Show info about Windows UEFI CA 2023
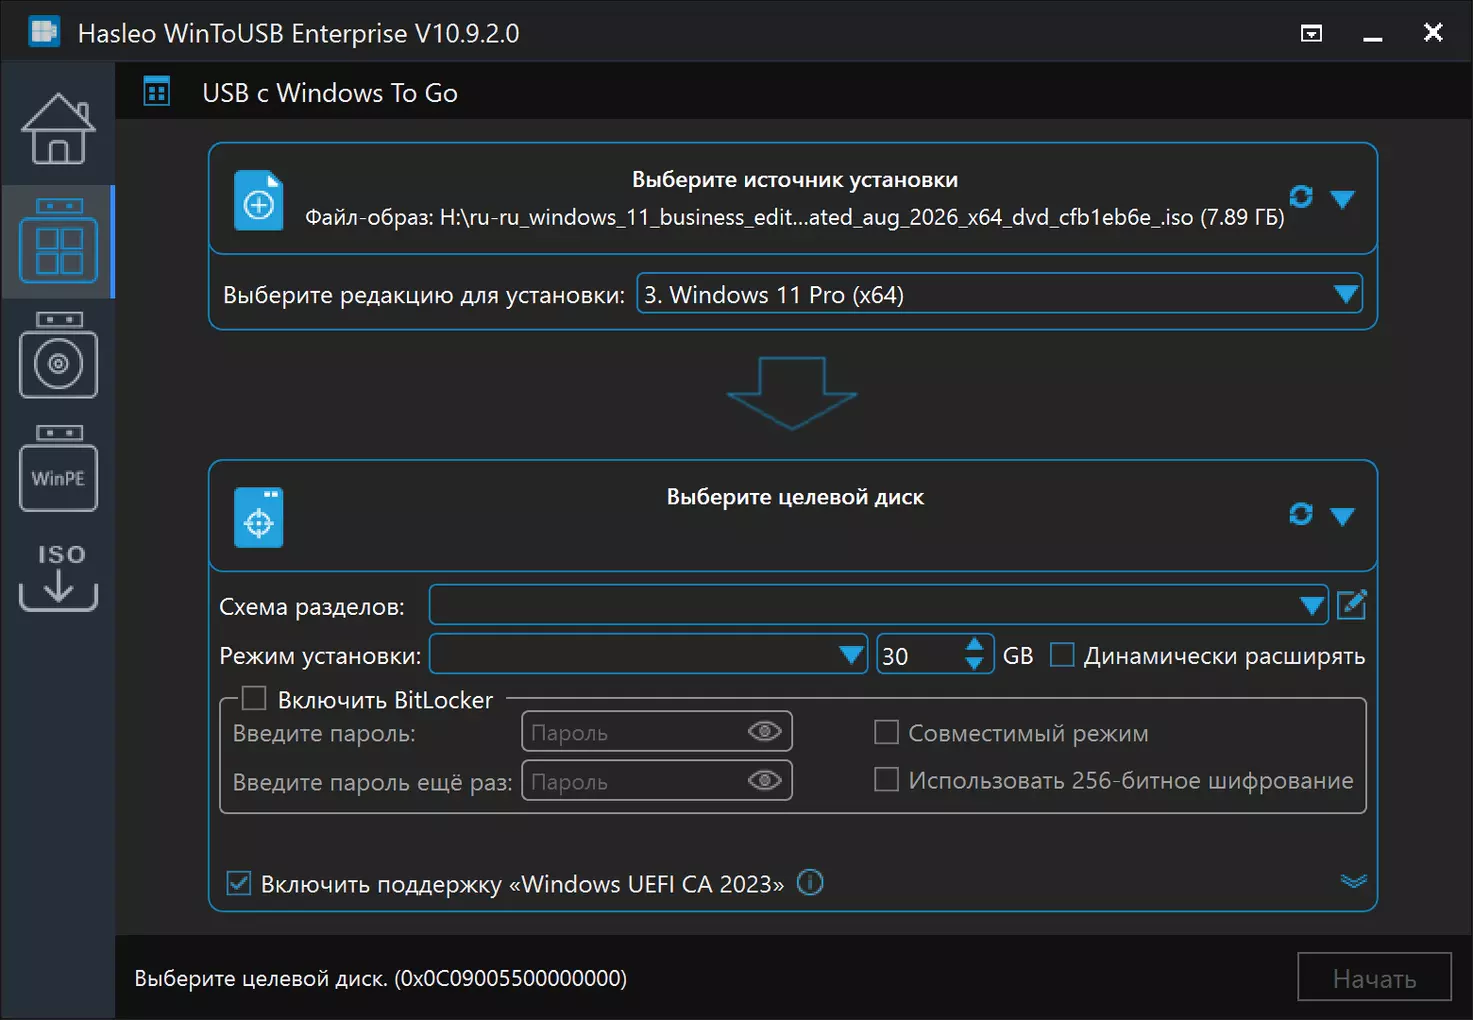 coord(810,883)
